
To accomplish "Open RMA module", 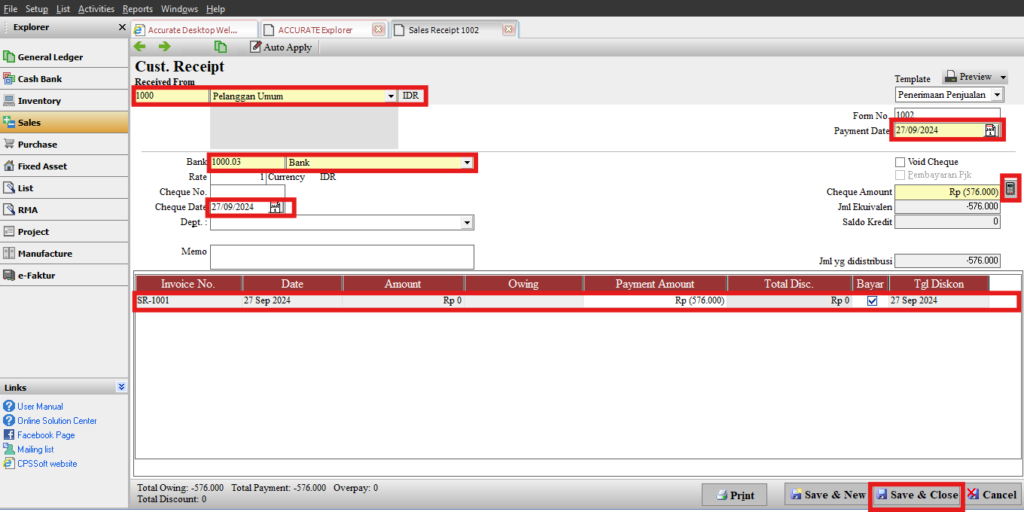I will coord(64,210).
